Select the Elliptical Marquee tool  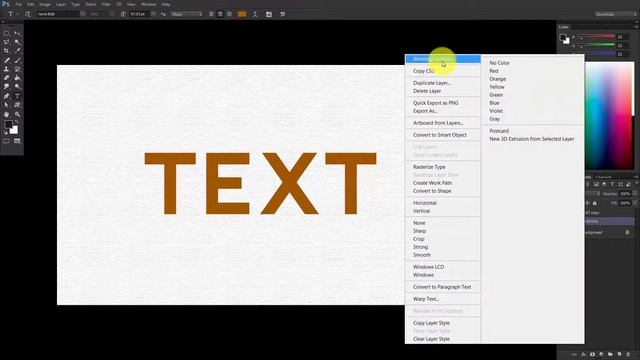click(x=7, y=33)
